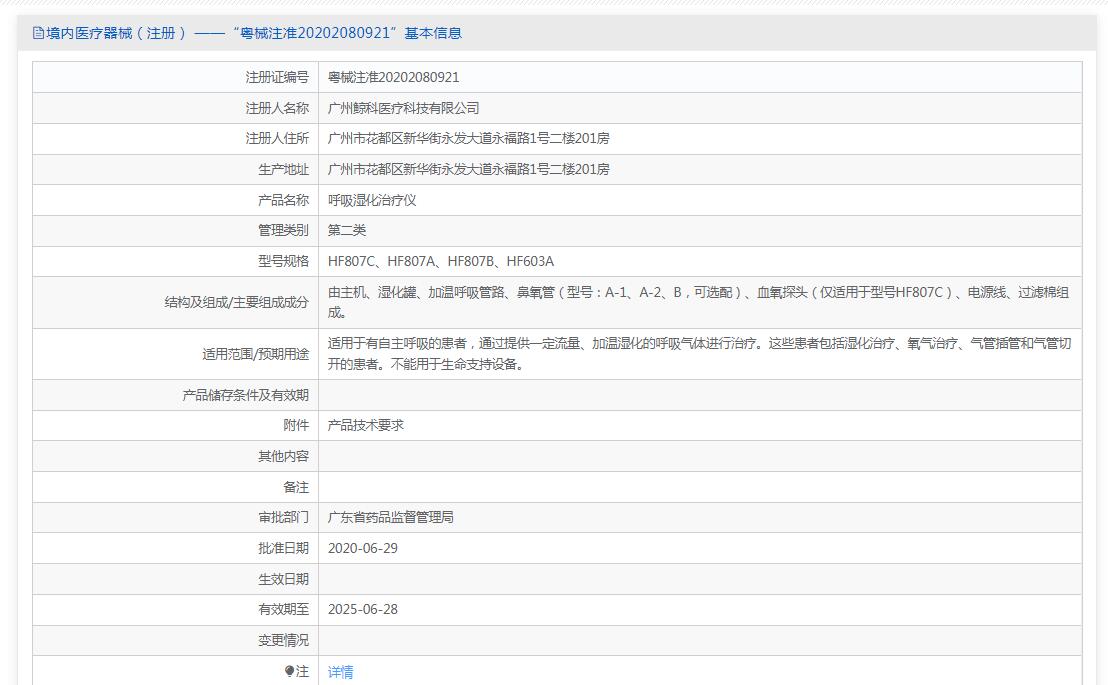Select the address value in 生产地址 row
Screen dimensions: 1108x685
click(468, 170)
